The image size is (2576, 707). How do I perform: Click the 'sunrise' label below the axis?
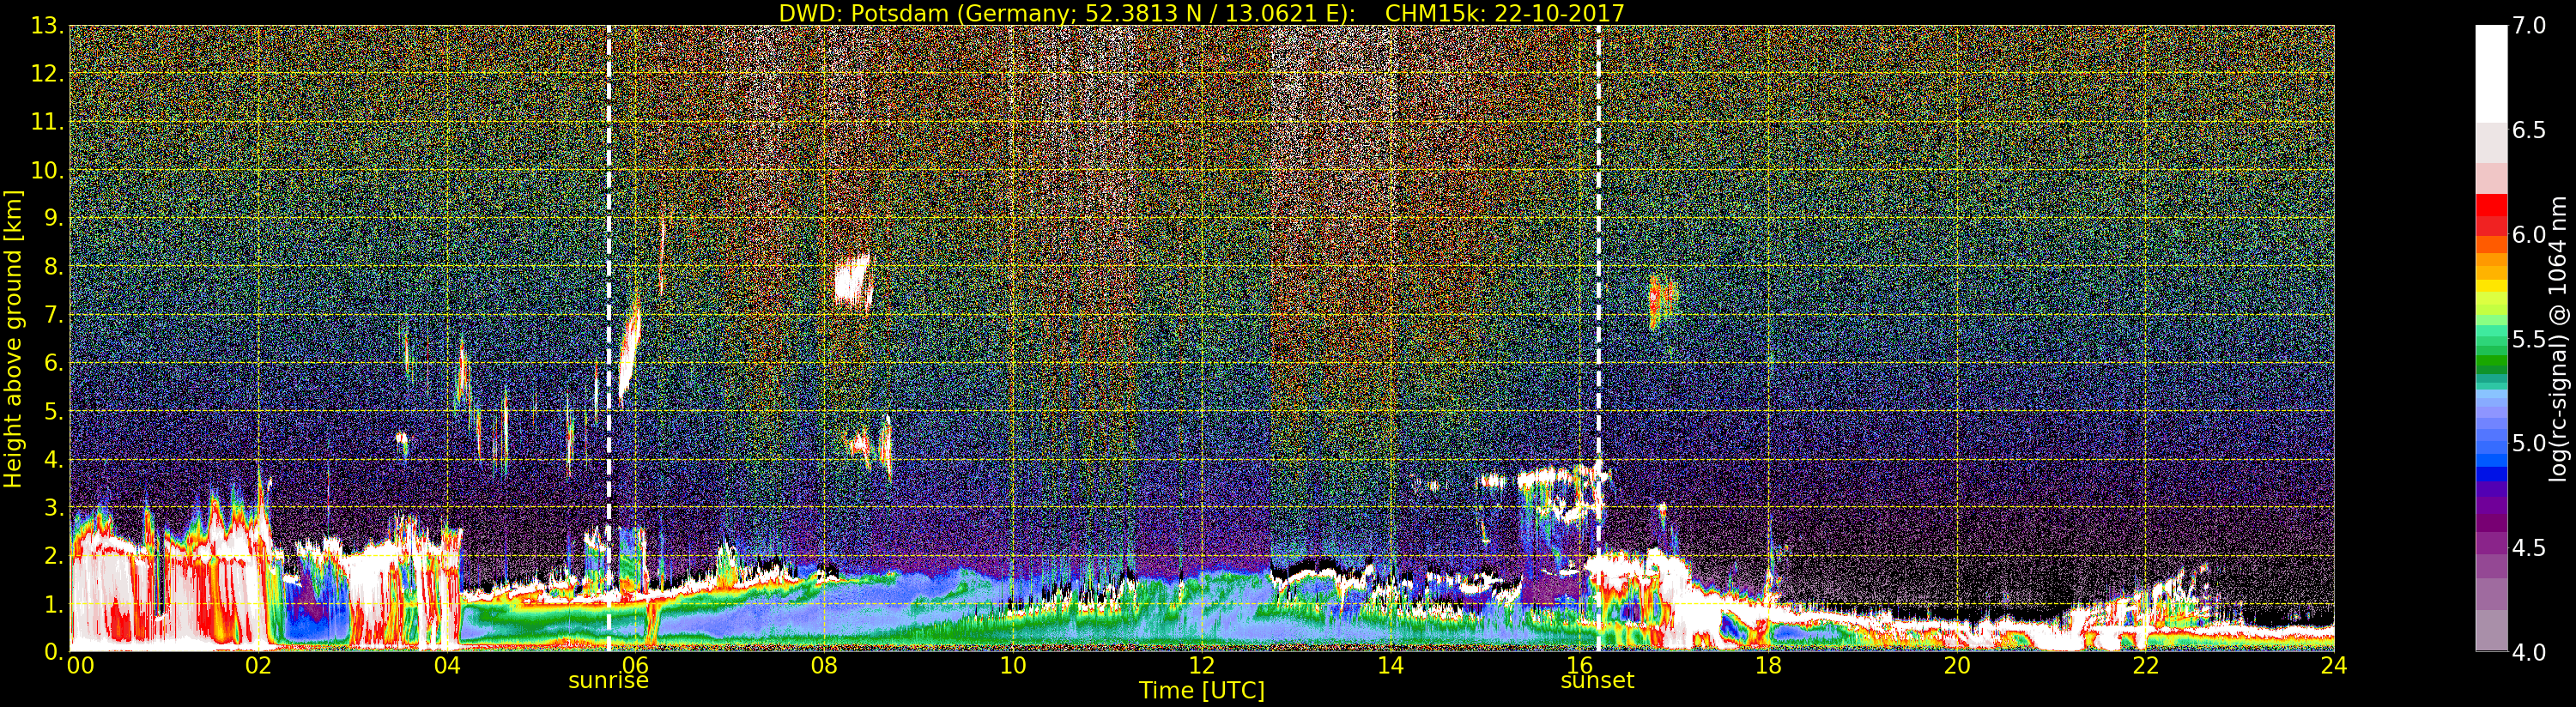[x=608, y=681]
